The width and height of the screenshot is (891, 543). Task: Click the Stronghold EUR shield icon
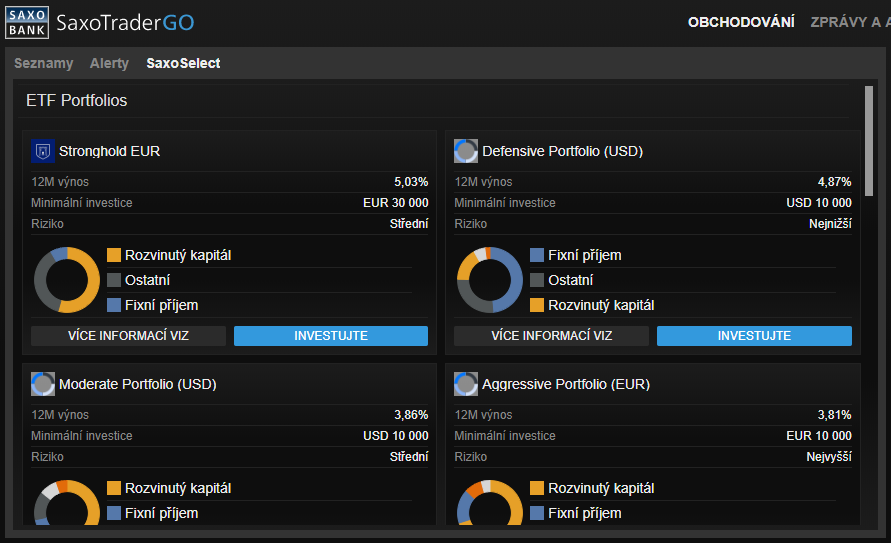pyautogui.click(x=43, y=151)
